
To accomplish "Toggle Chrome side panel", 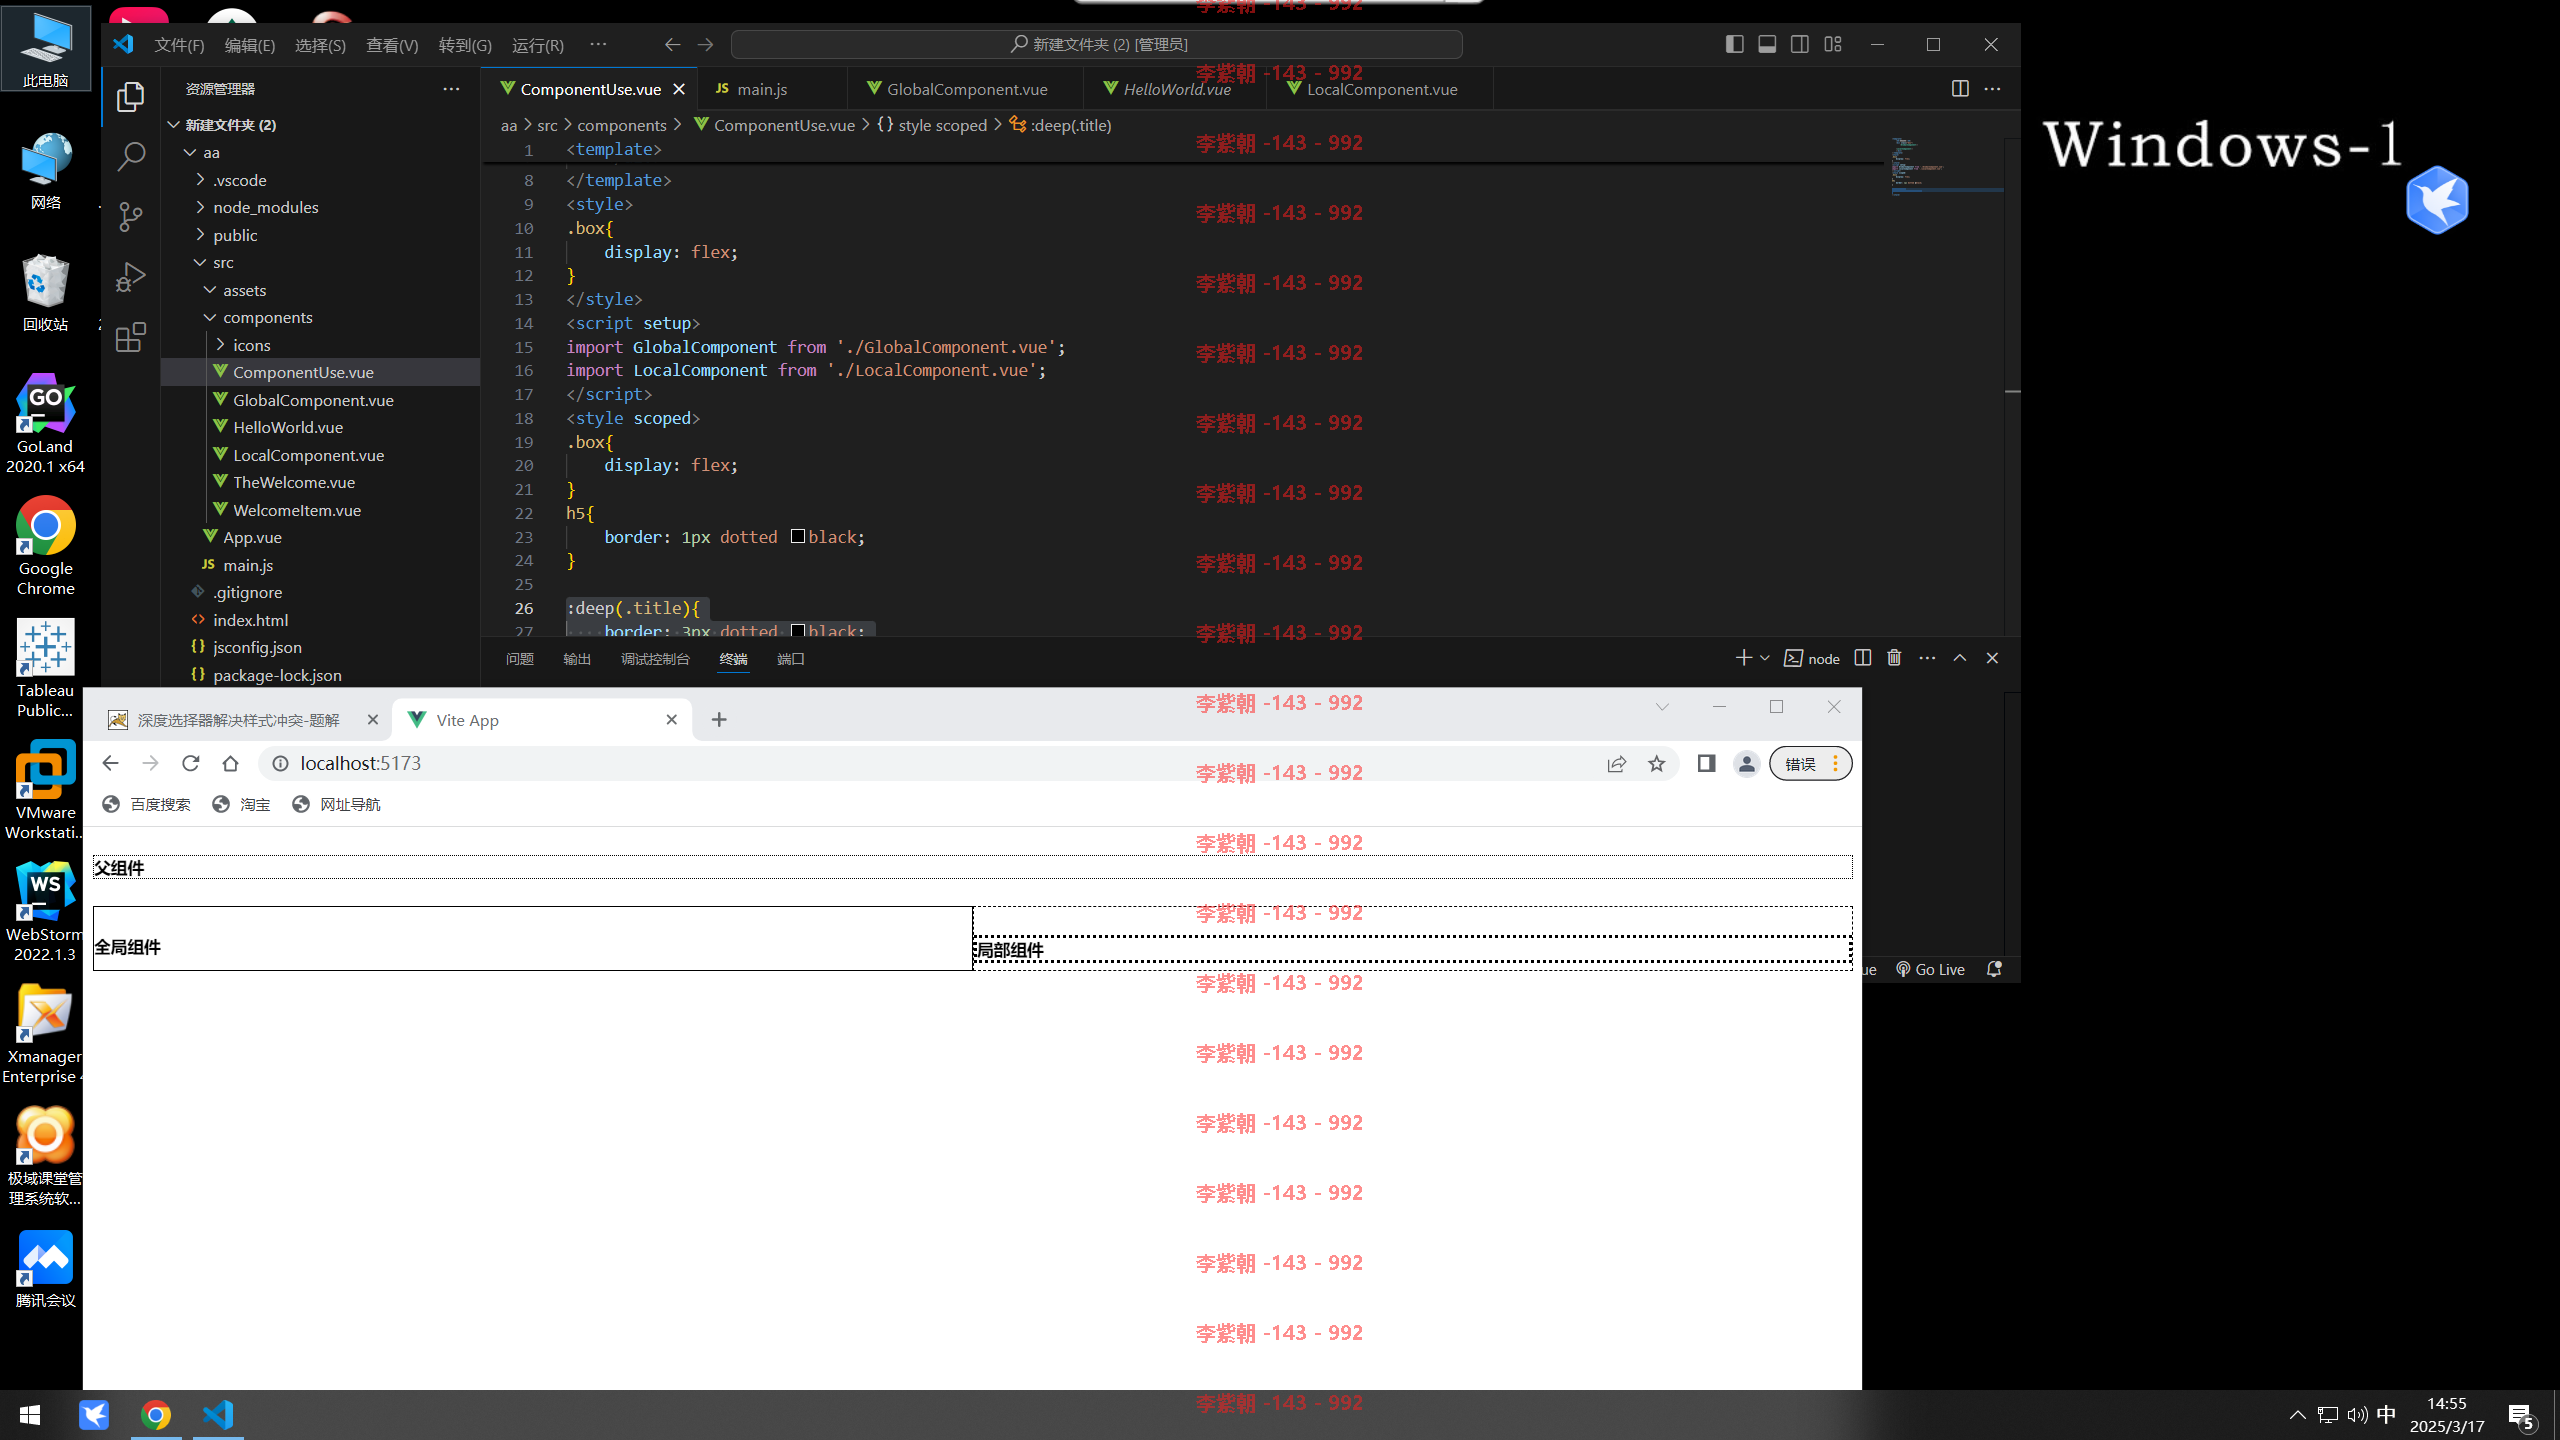I will click(x=1707, y=764).
